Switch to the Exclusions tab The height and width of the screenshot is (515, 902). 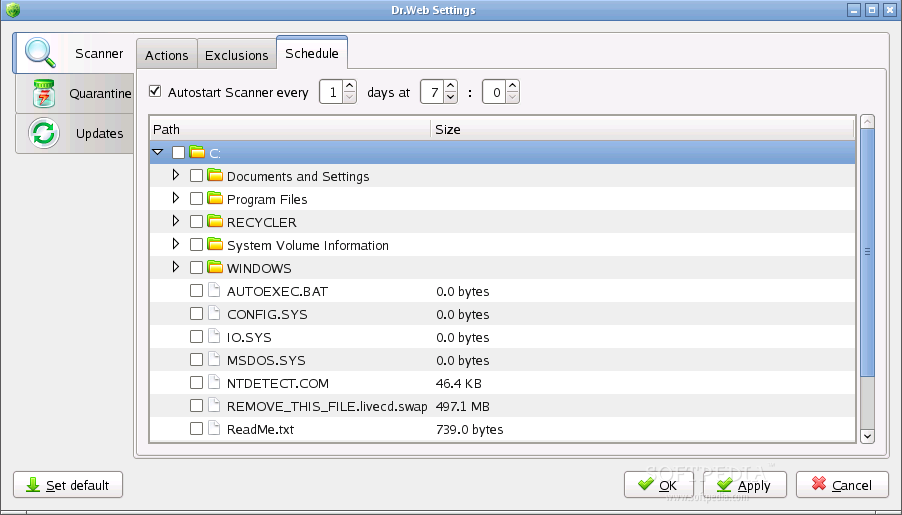(236, 55)
